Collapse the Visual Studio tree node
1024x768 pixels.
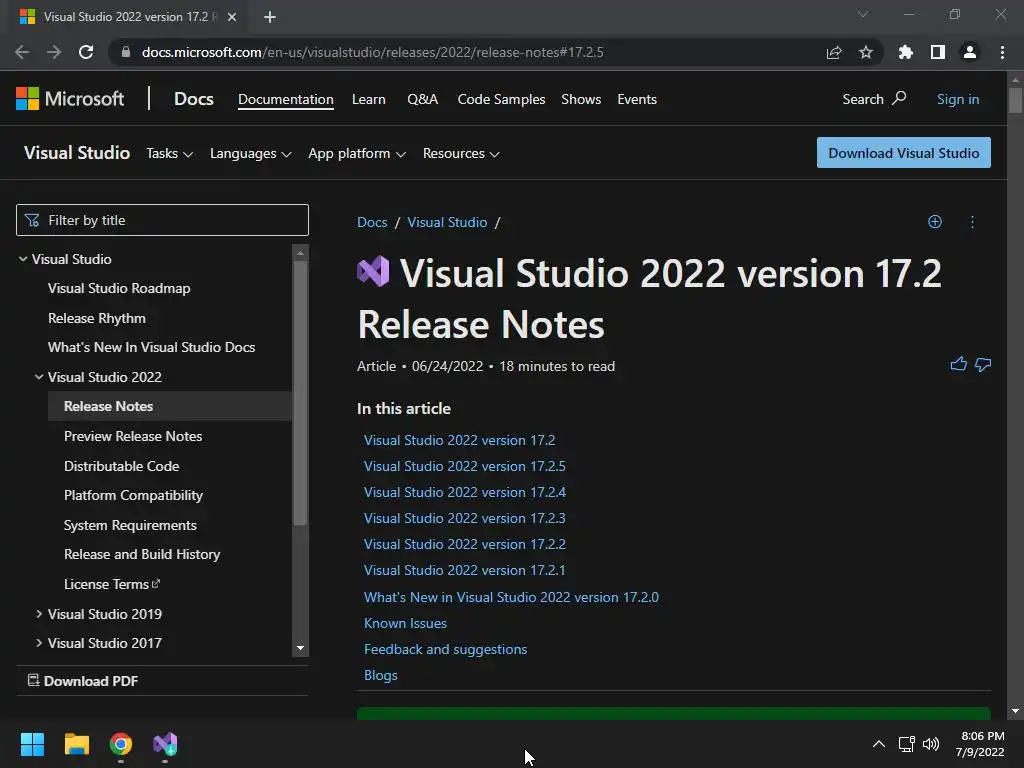(23, 259)
